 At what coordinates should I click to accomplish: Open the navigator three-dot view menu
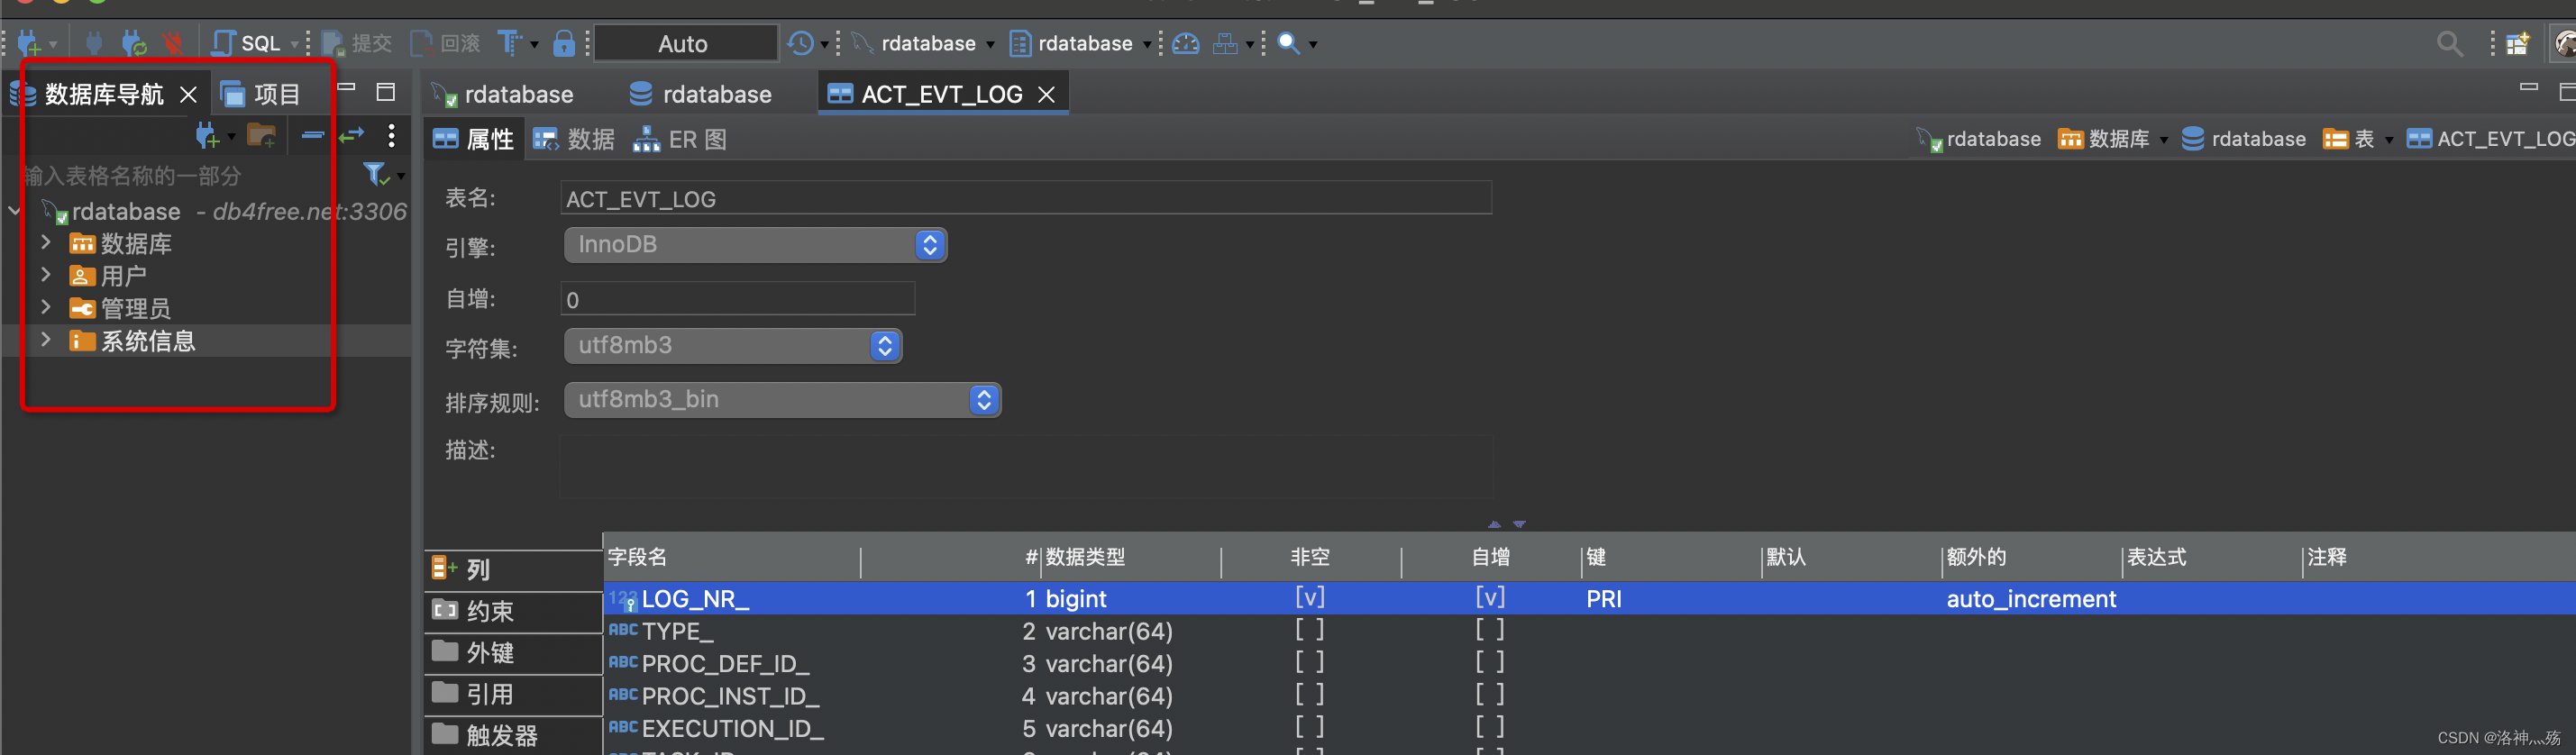[x=392, y=135]
